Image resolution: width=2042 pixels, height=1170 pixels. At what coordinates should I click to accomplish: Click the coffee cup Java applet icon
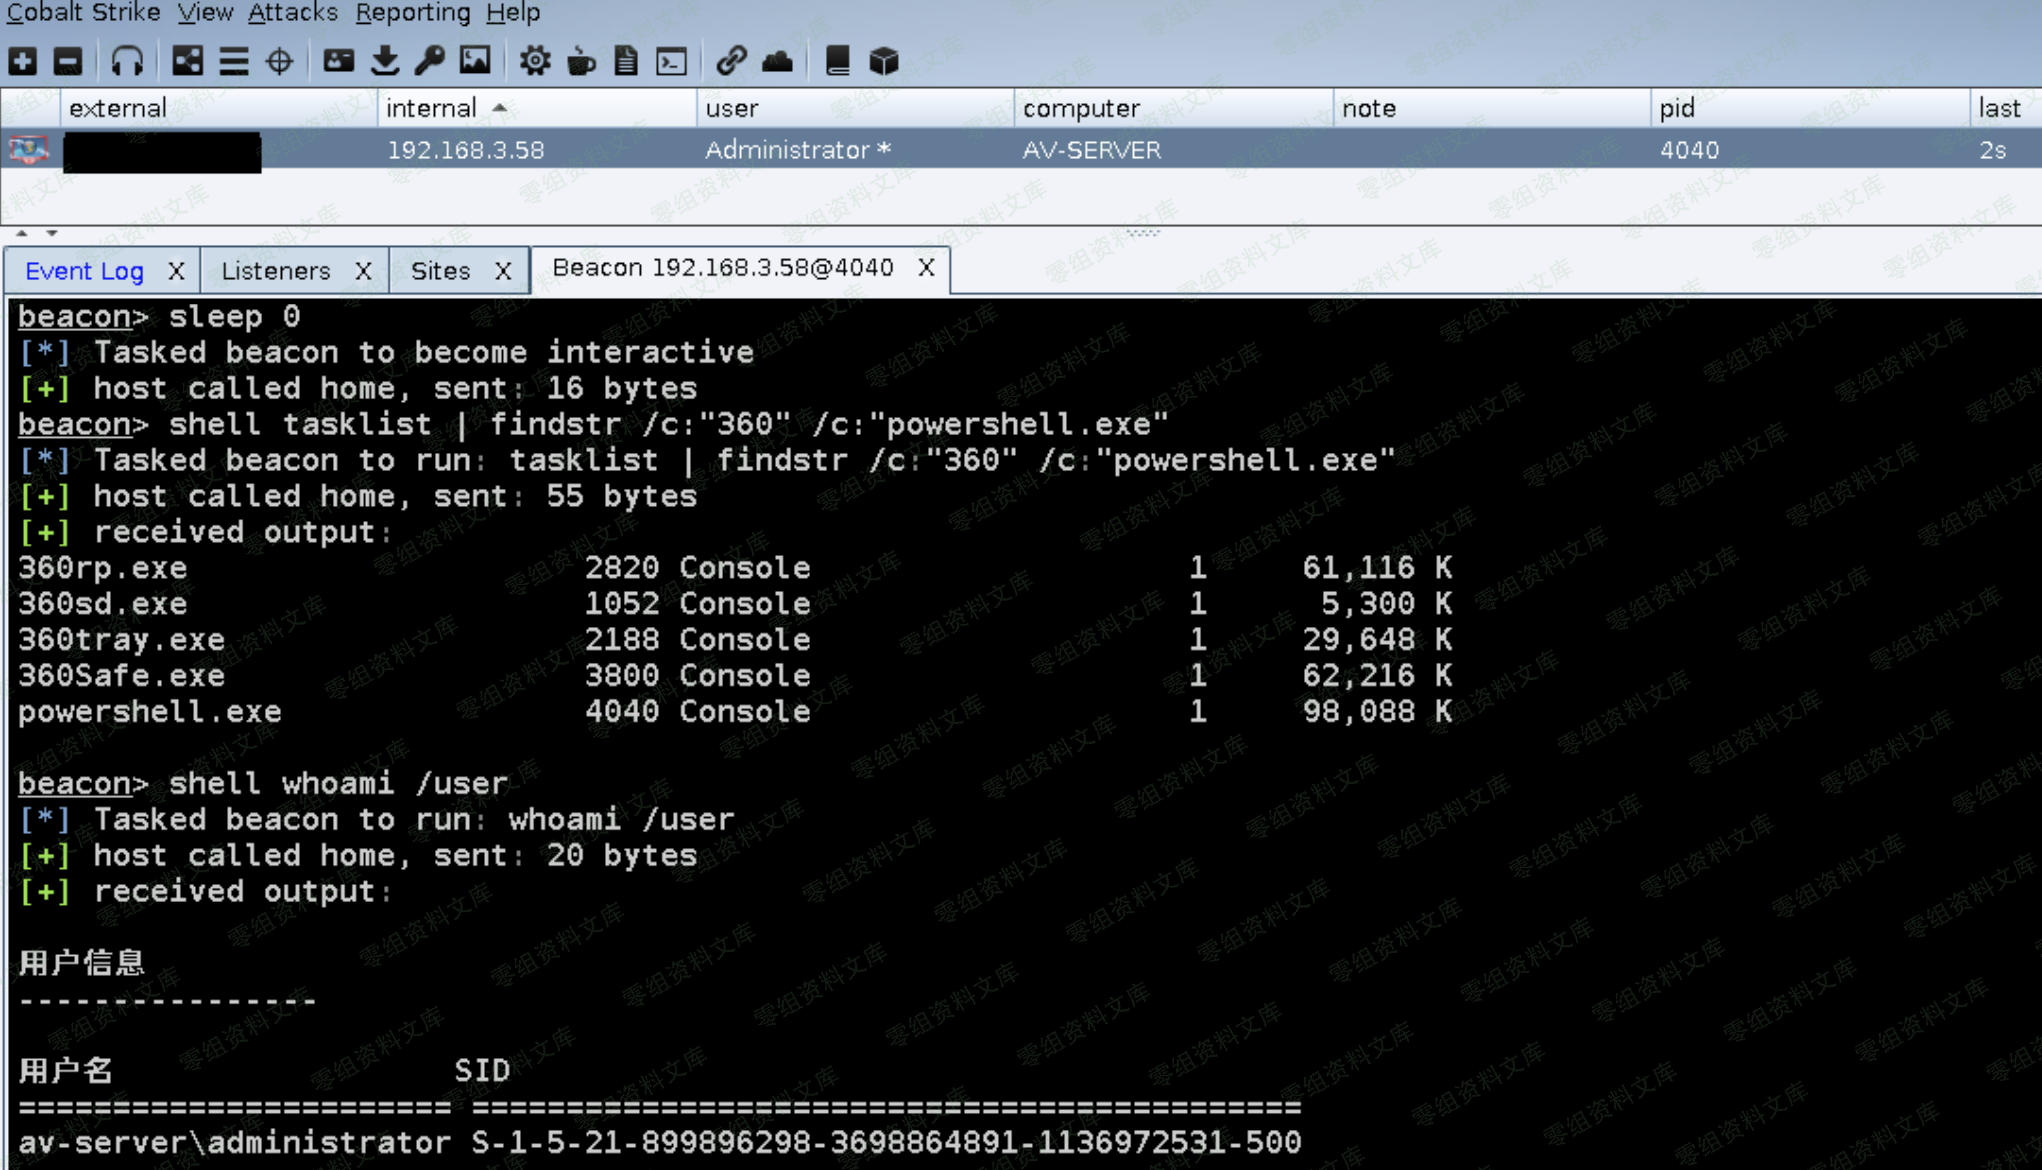pos(581,62)
